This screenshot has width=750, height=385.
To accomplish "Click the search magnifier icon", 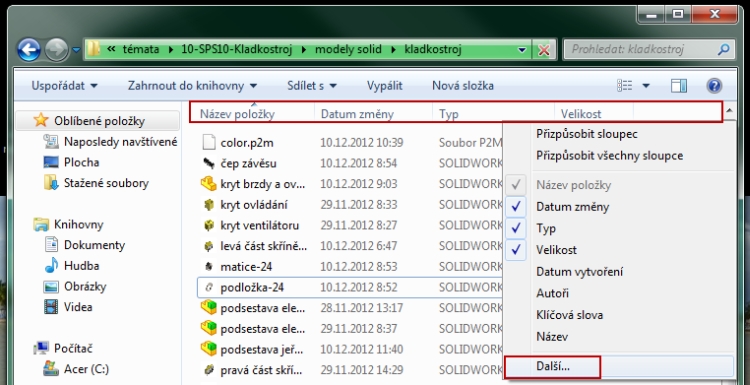I will coord(724,49).
